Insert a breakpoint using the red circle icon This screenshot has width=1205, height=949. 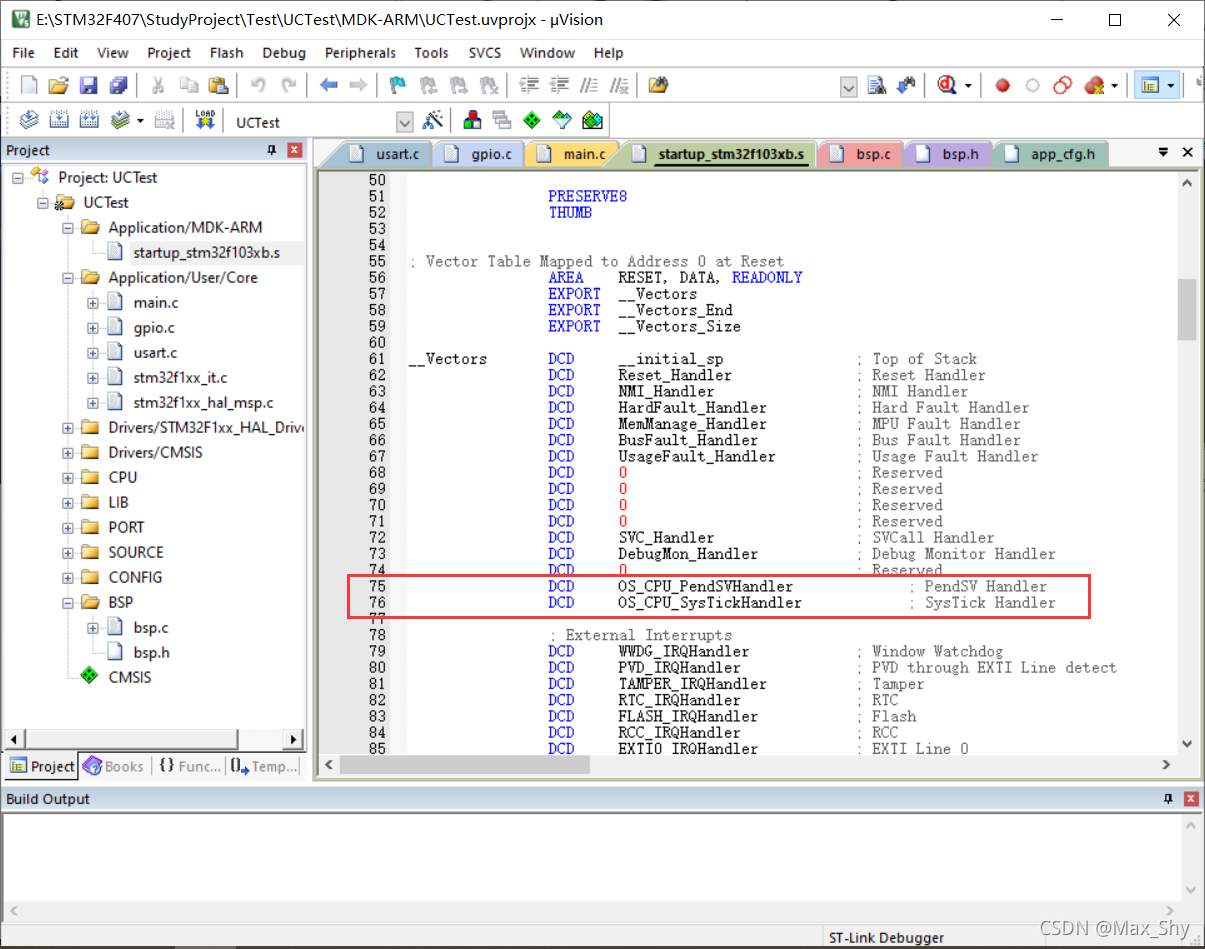click(1002, 86)
